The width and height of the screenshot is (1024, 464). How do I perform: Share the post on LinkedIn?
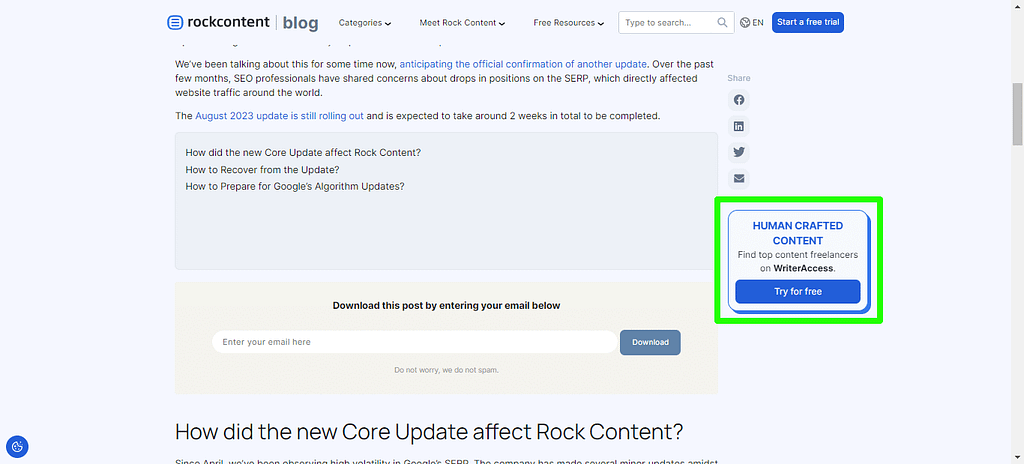coord(739,126)
